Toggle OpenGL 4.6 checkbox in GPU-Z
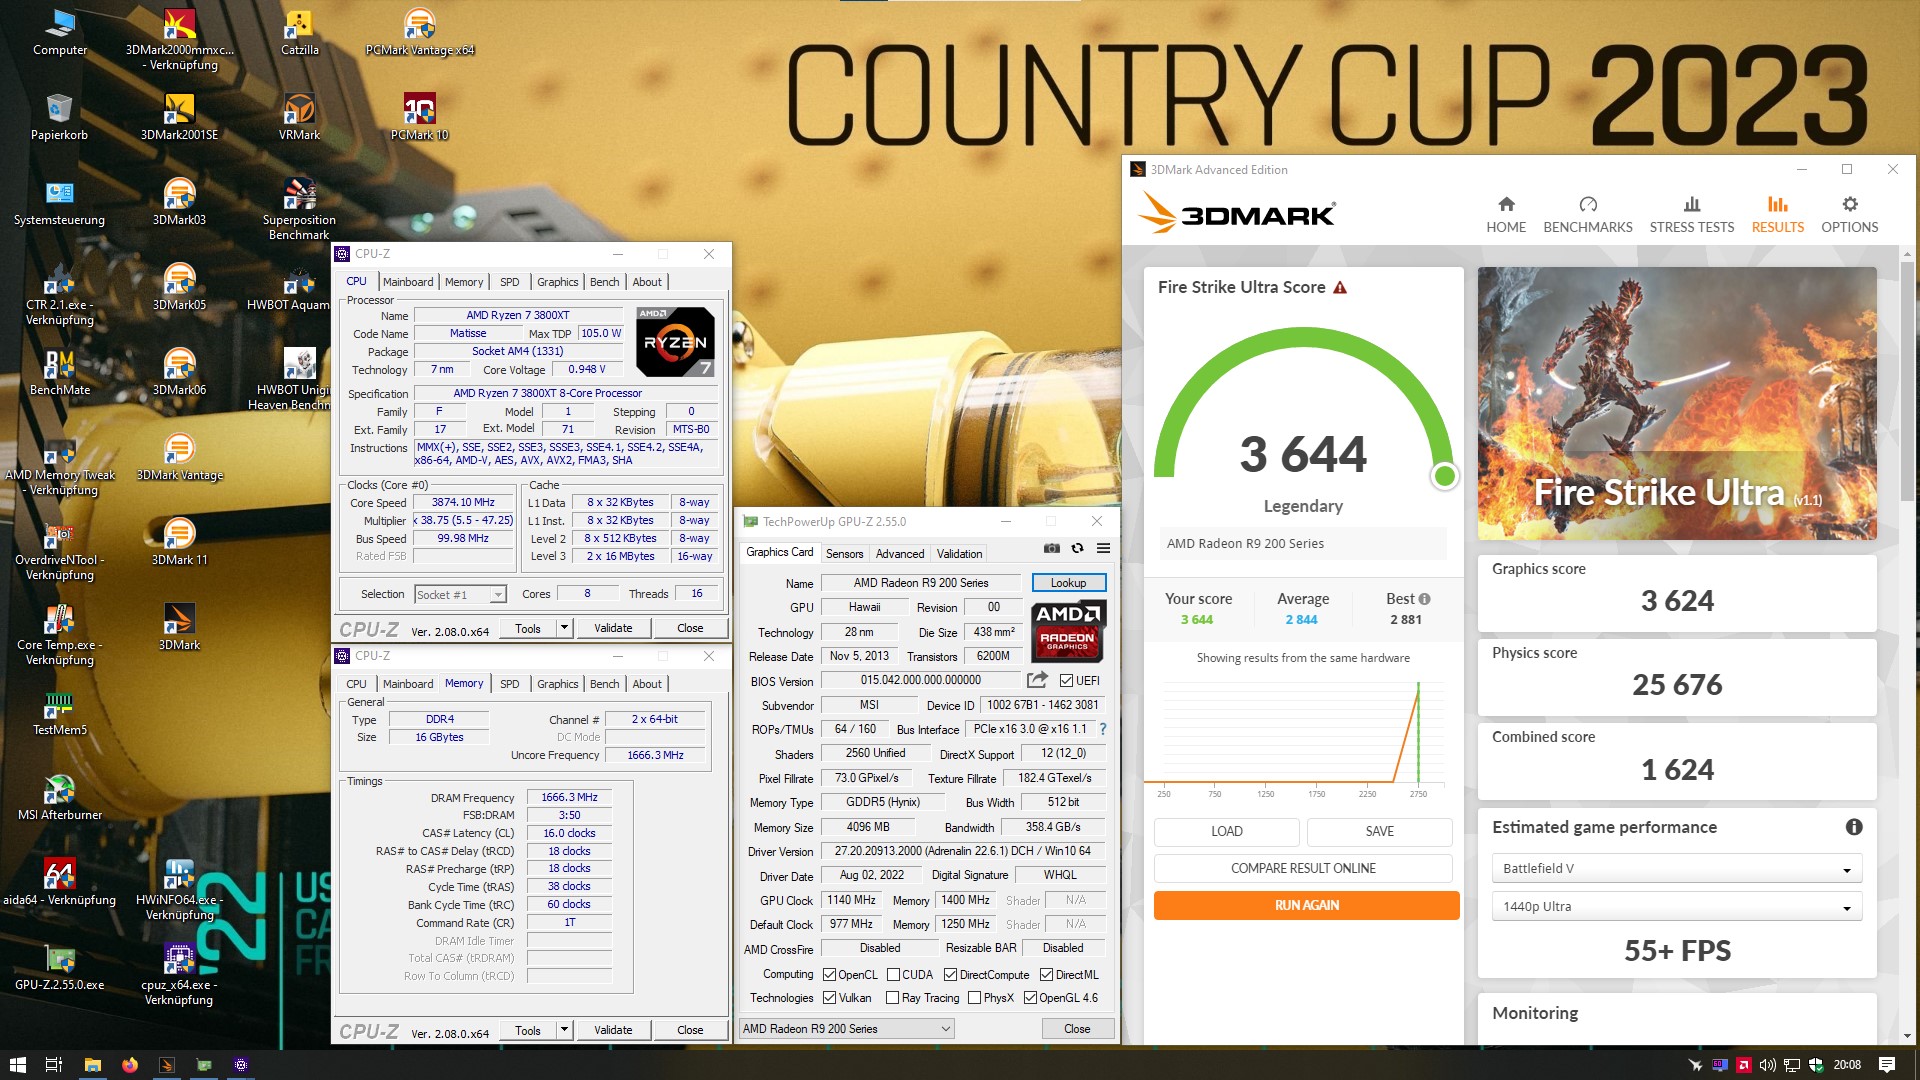This screenshot has height=1080, width=1920. click(x=1030, y=998)
